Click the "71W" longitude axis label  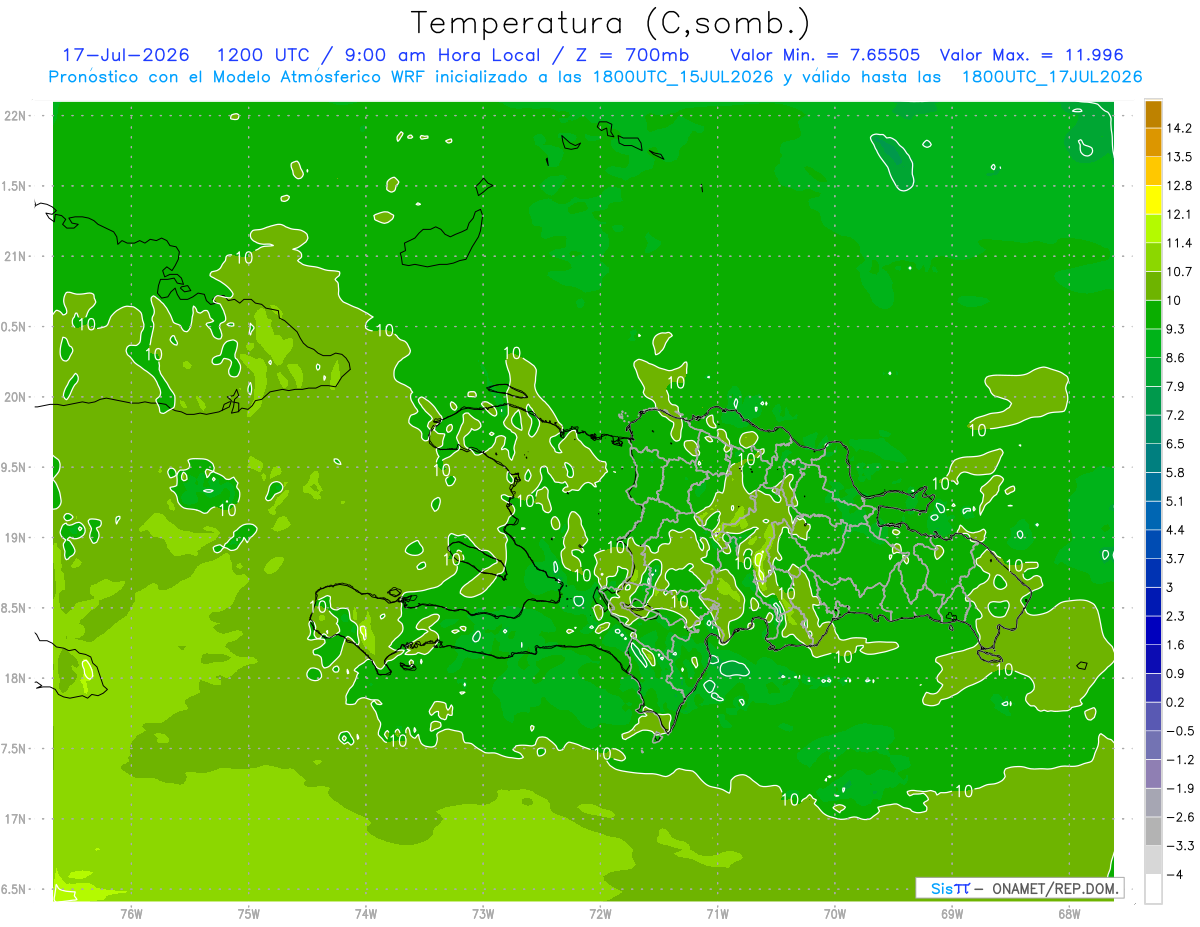[717, 914]
